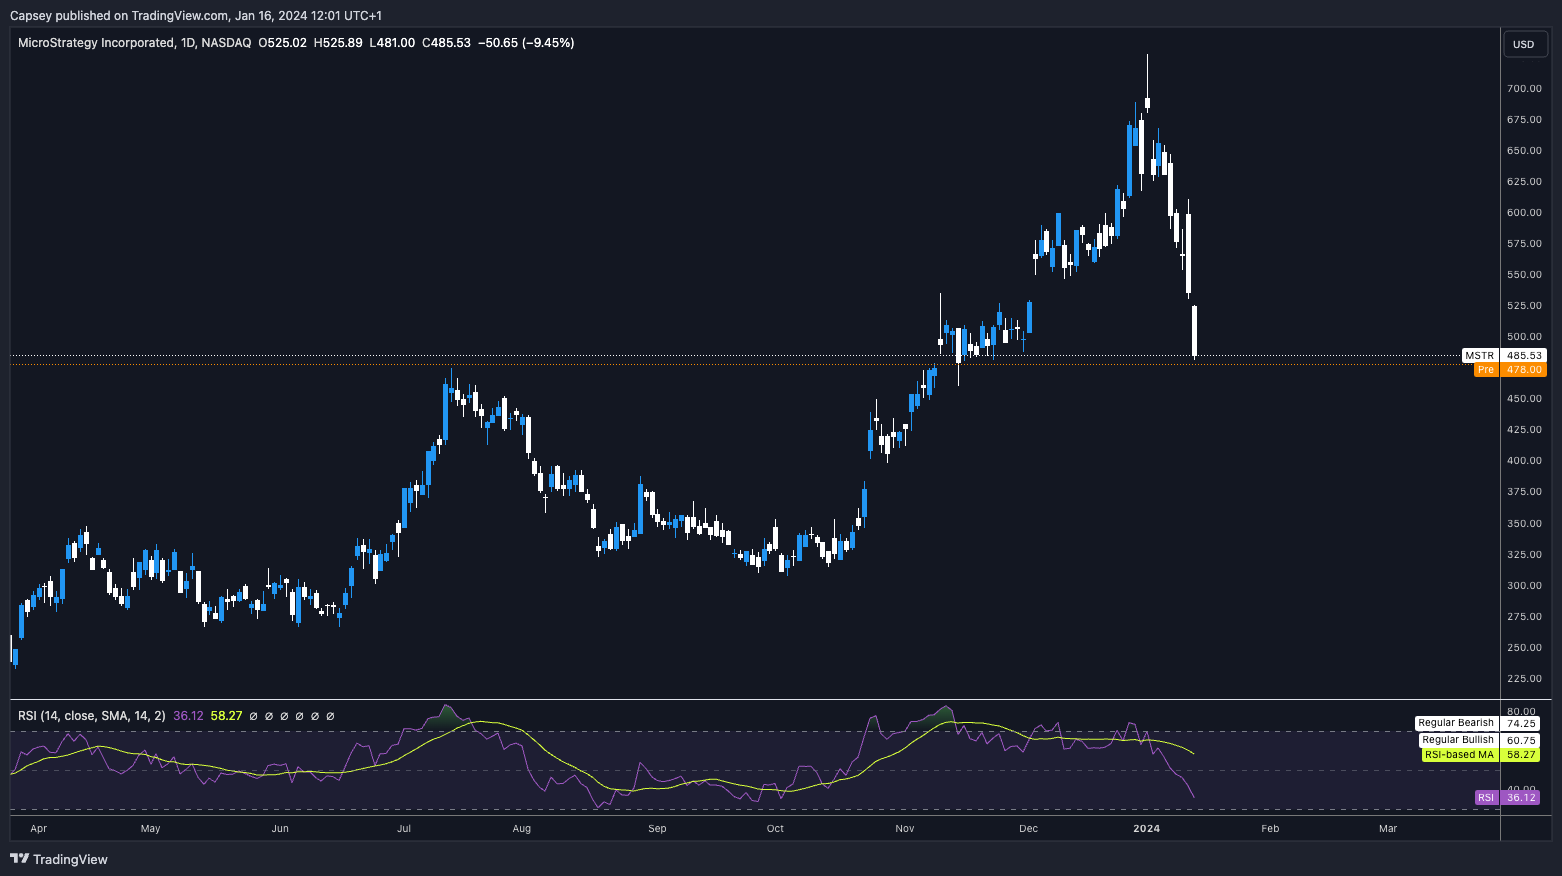Viewport: 1562px width, 876px height.
Task: Click the 700.00 price axis label
Action: click(x=1524, y=88)
